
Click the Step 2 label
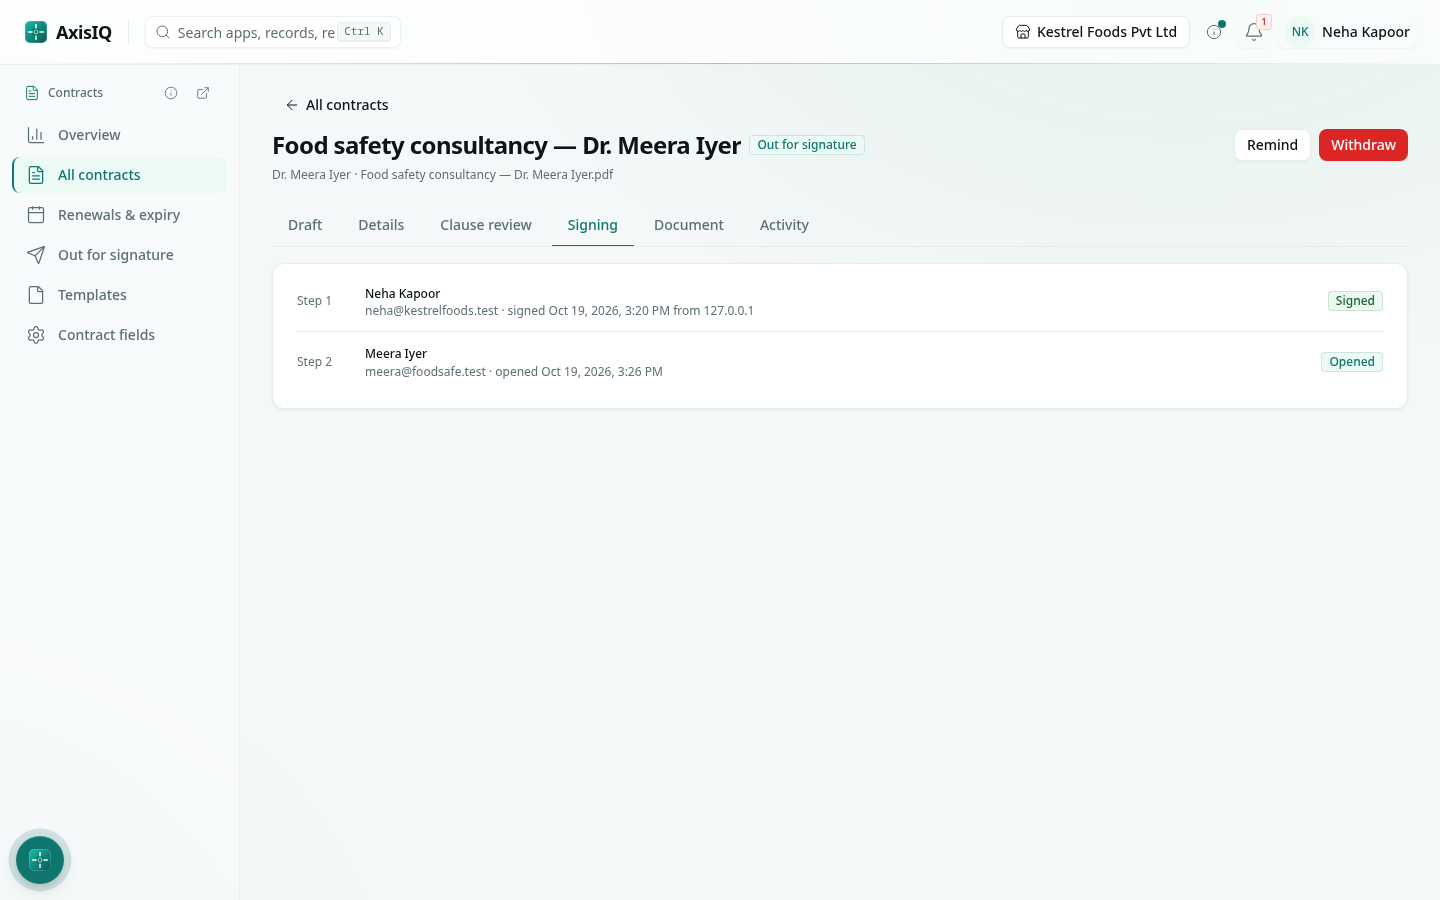(x=314, y=362)
